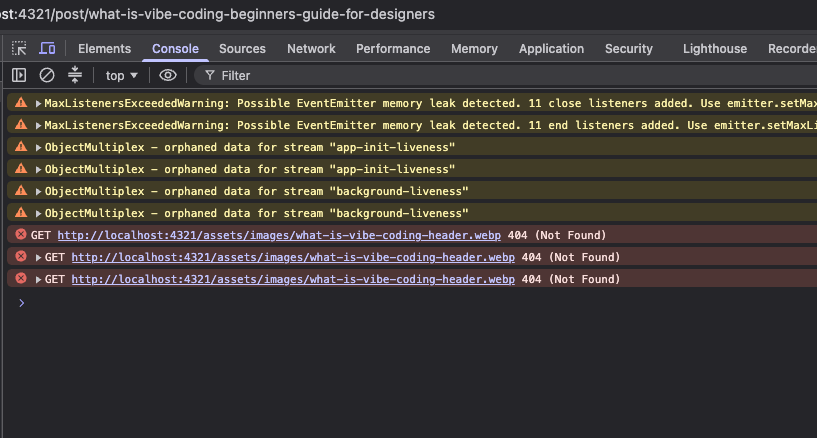Click the collapse-groups icon beside the clear icon

tap(75, 75)
